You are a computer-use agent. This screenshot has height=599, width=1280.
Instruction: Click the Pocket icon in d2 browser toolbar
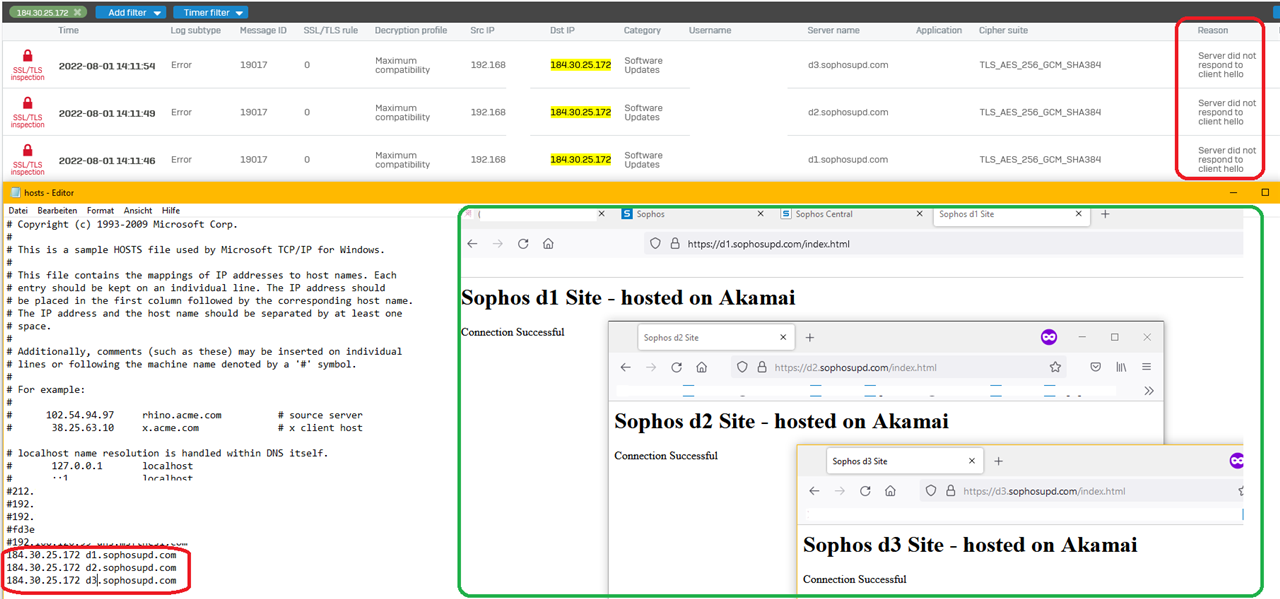[x=1096, y=367]
